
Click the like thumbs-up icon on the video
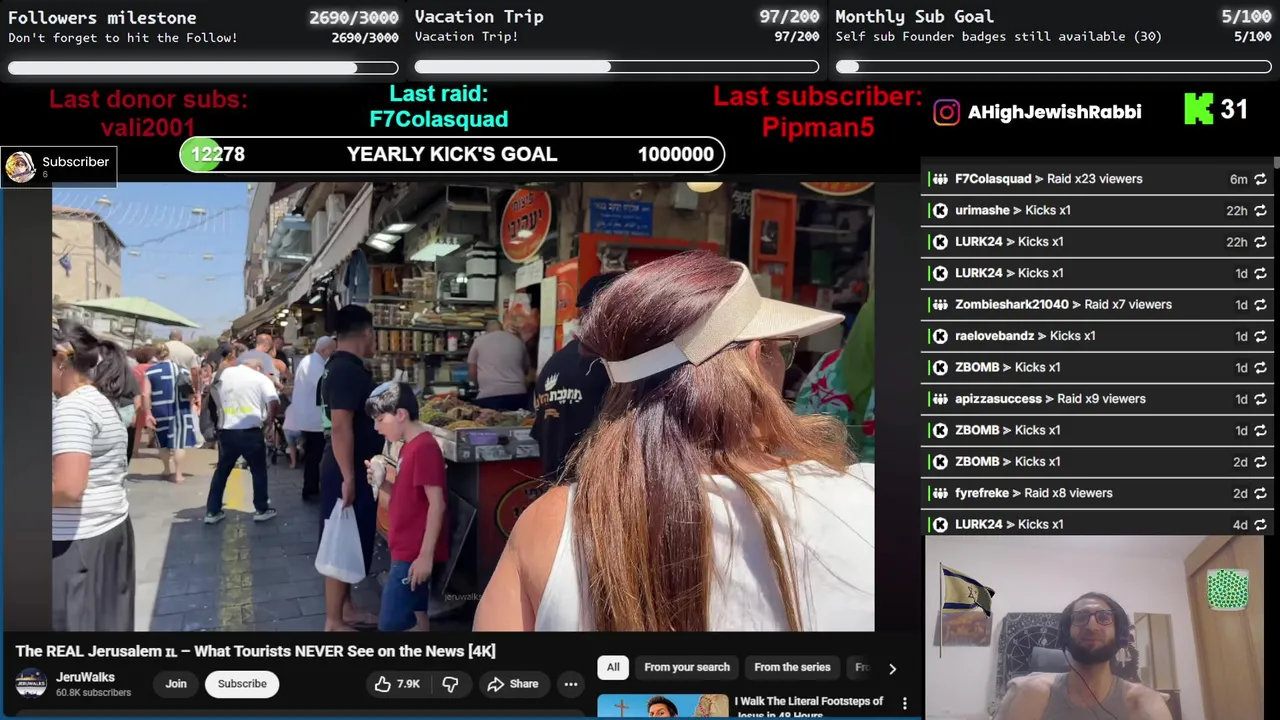pyautogui.click(x=382, y=684)
